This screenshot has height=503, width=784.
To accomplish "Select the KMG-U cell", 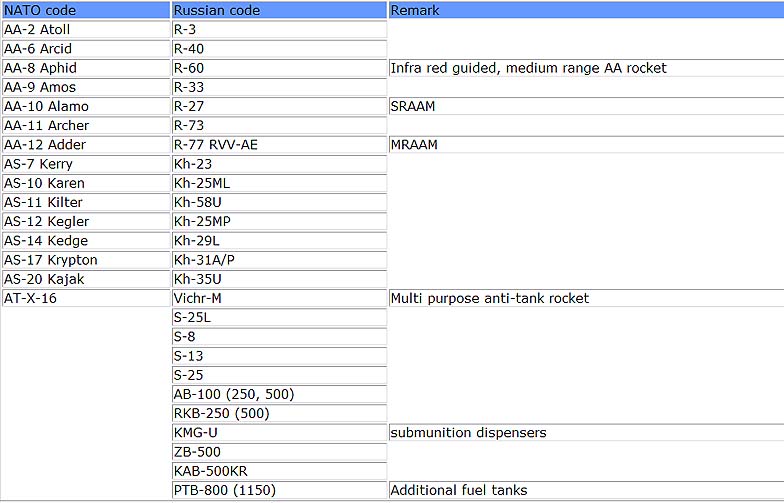I will point(196,433).
